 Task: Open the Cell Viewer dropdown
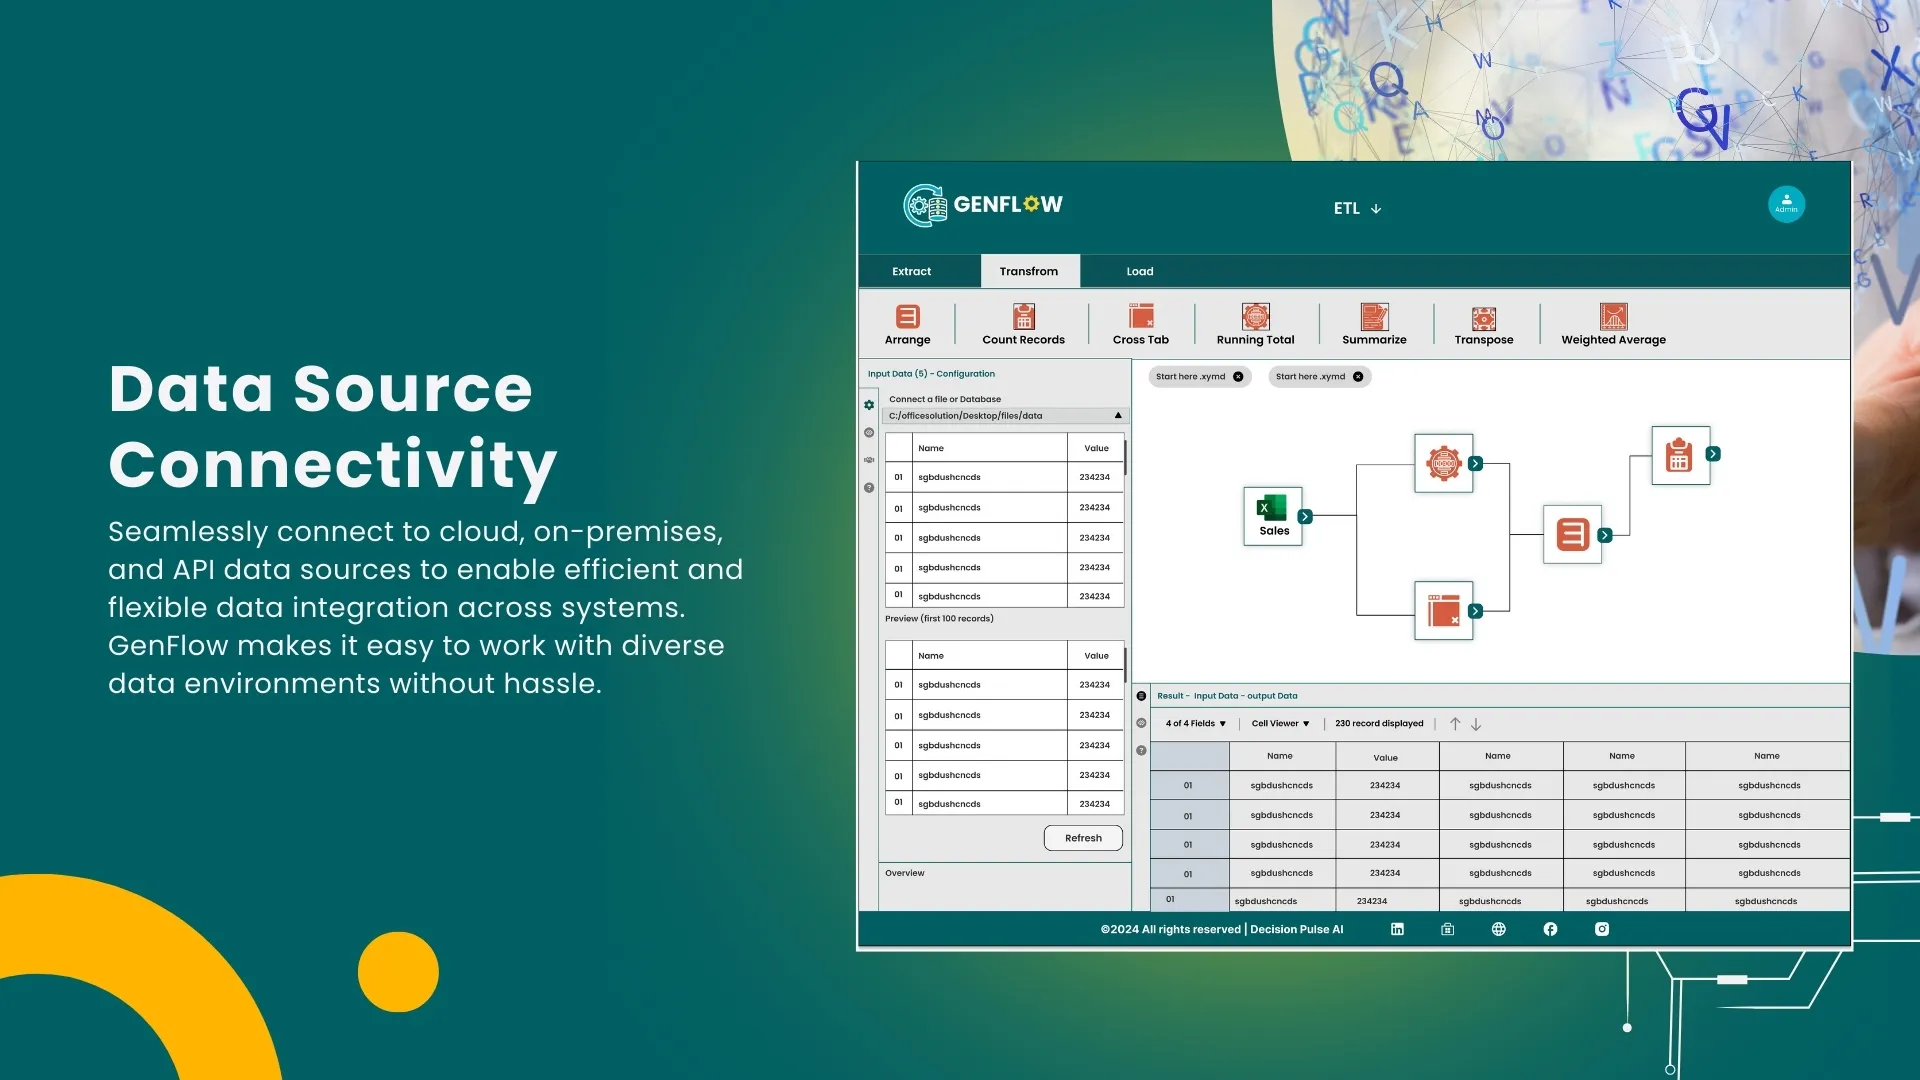(1278, 723)
